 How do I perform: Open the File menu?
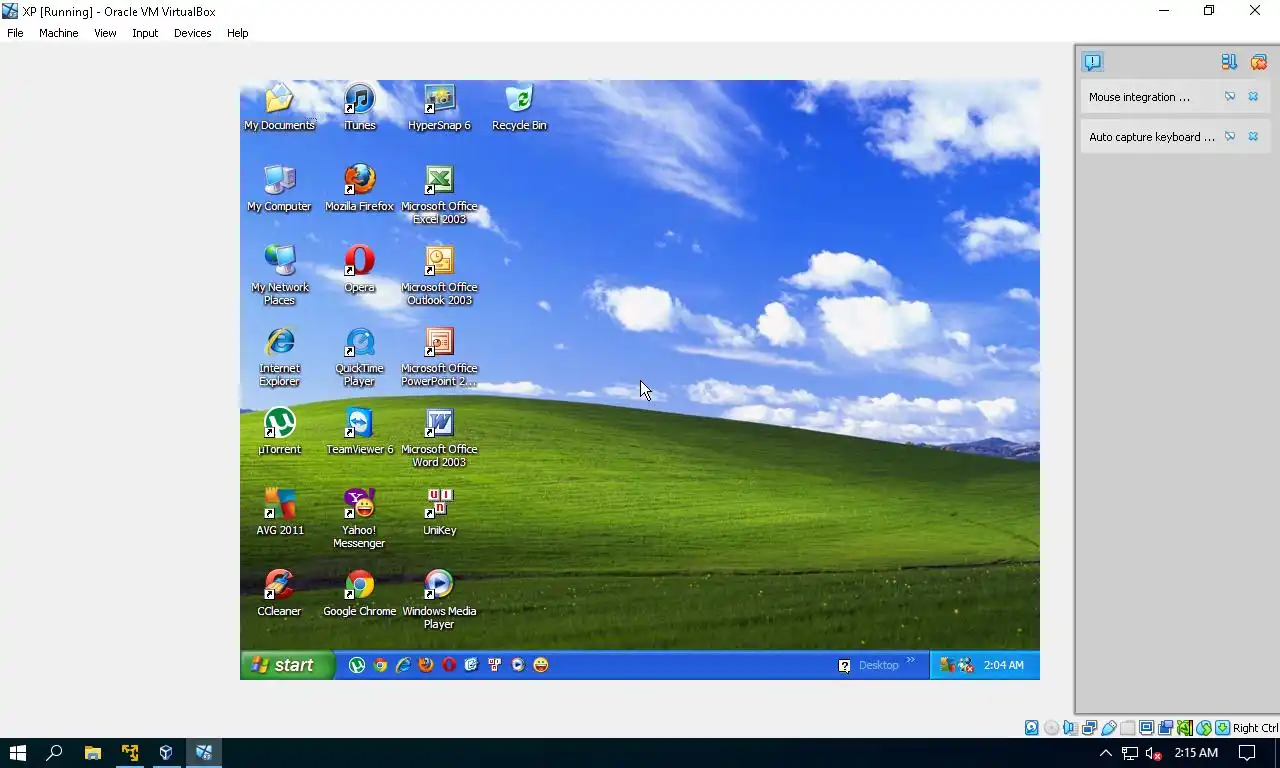click(15, 33)
